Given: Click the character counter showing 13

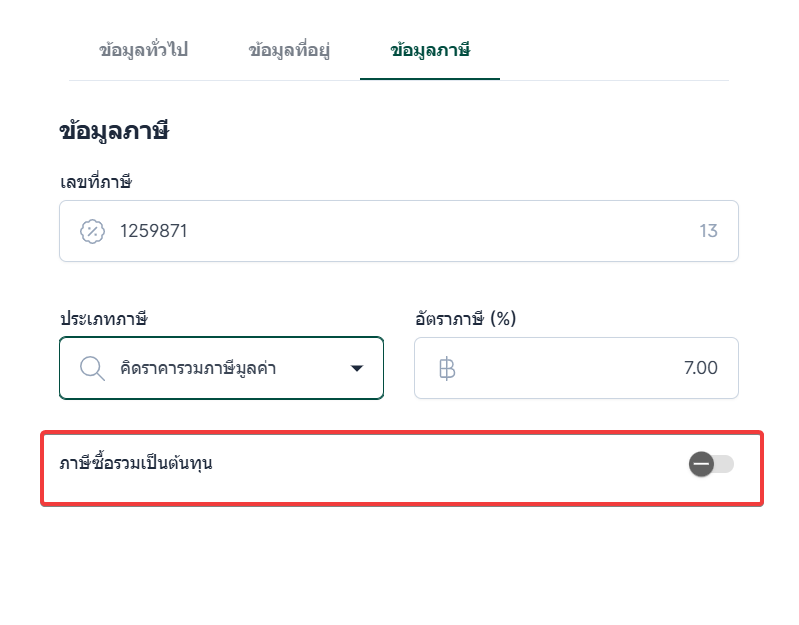Looking at the screenshot, I should (708, 232).
